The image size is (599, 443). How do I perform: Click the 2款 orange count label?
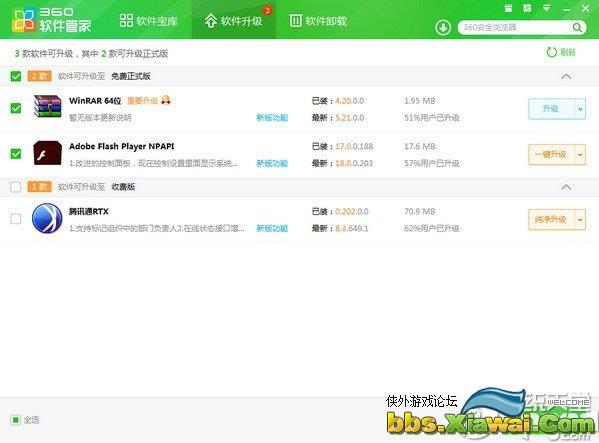[x=39, y=76]
